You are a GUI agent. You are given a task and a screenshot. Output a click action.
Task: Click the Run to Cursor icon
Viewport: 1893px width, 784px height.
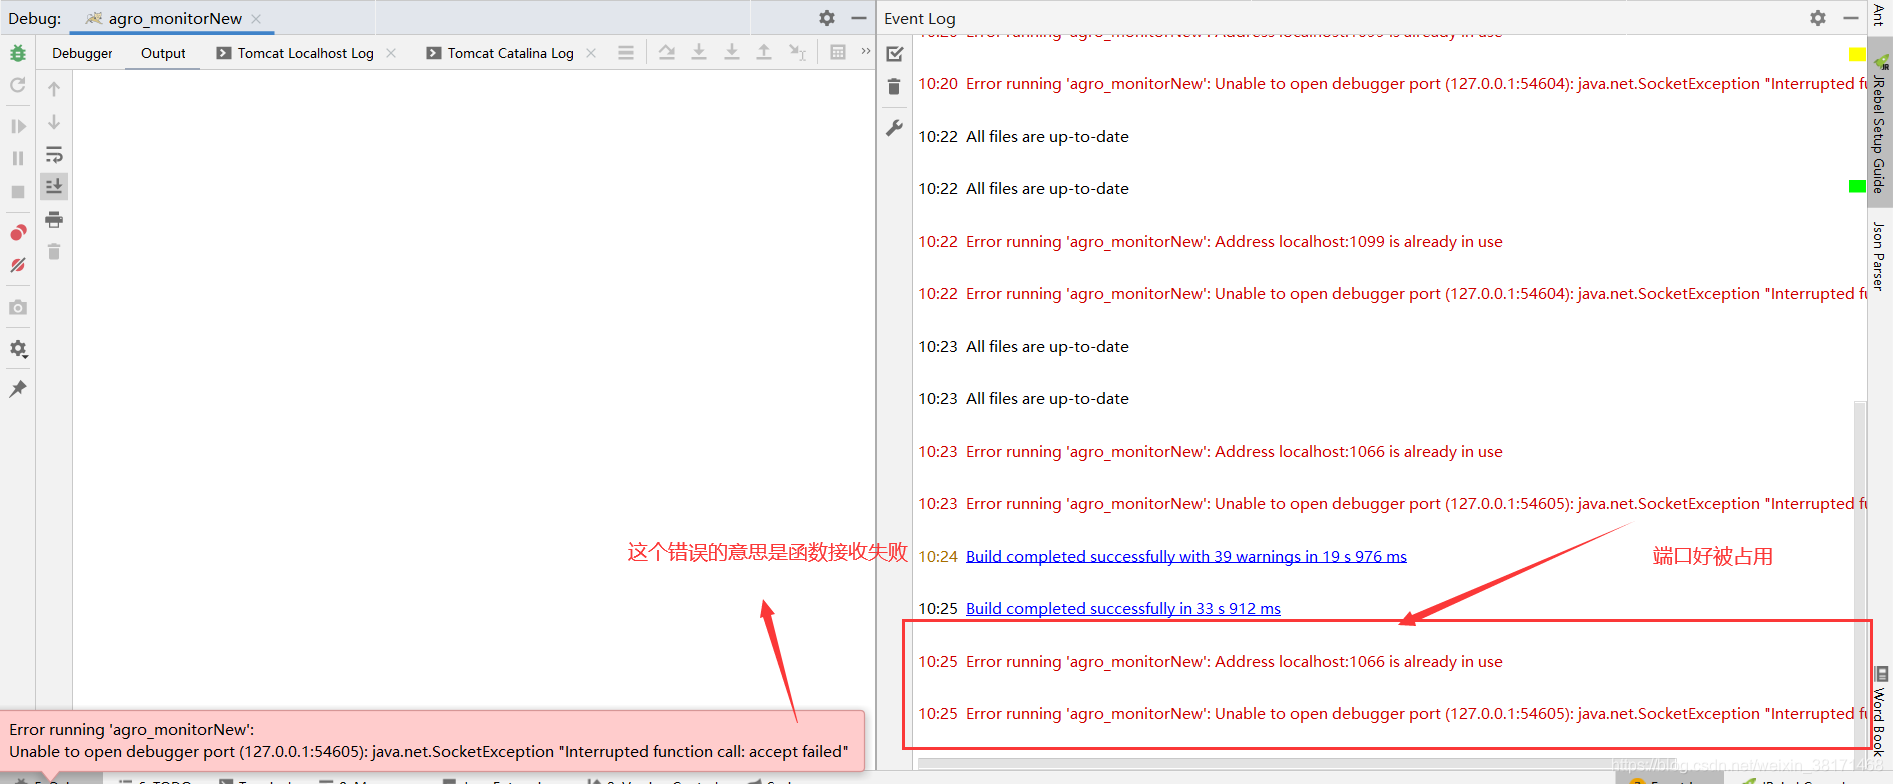(x=797, y=52)
